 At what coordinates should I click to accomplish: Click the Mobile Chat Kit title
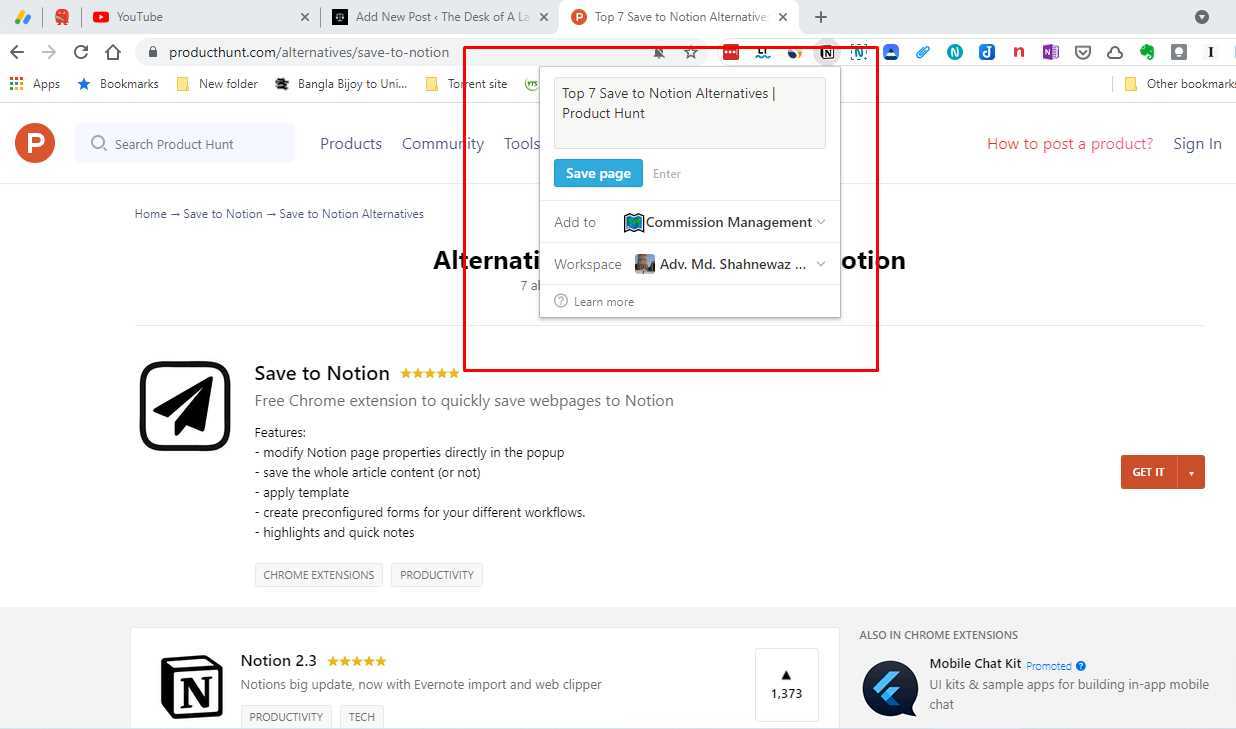975,663
